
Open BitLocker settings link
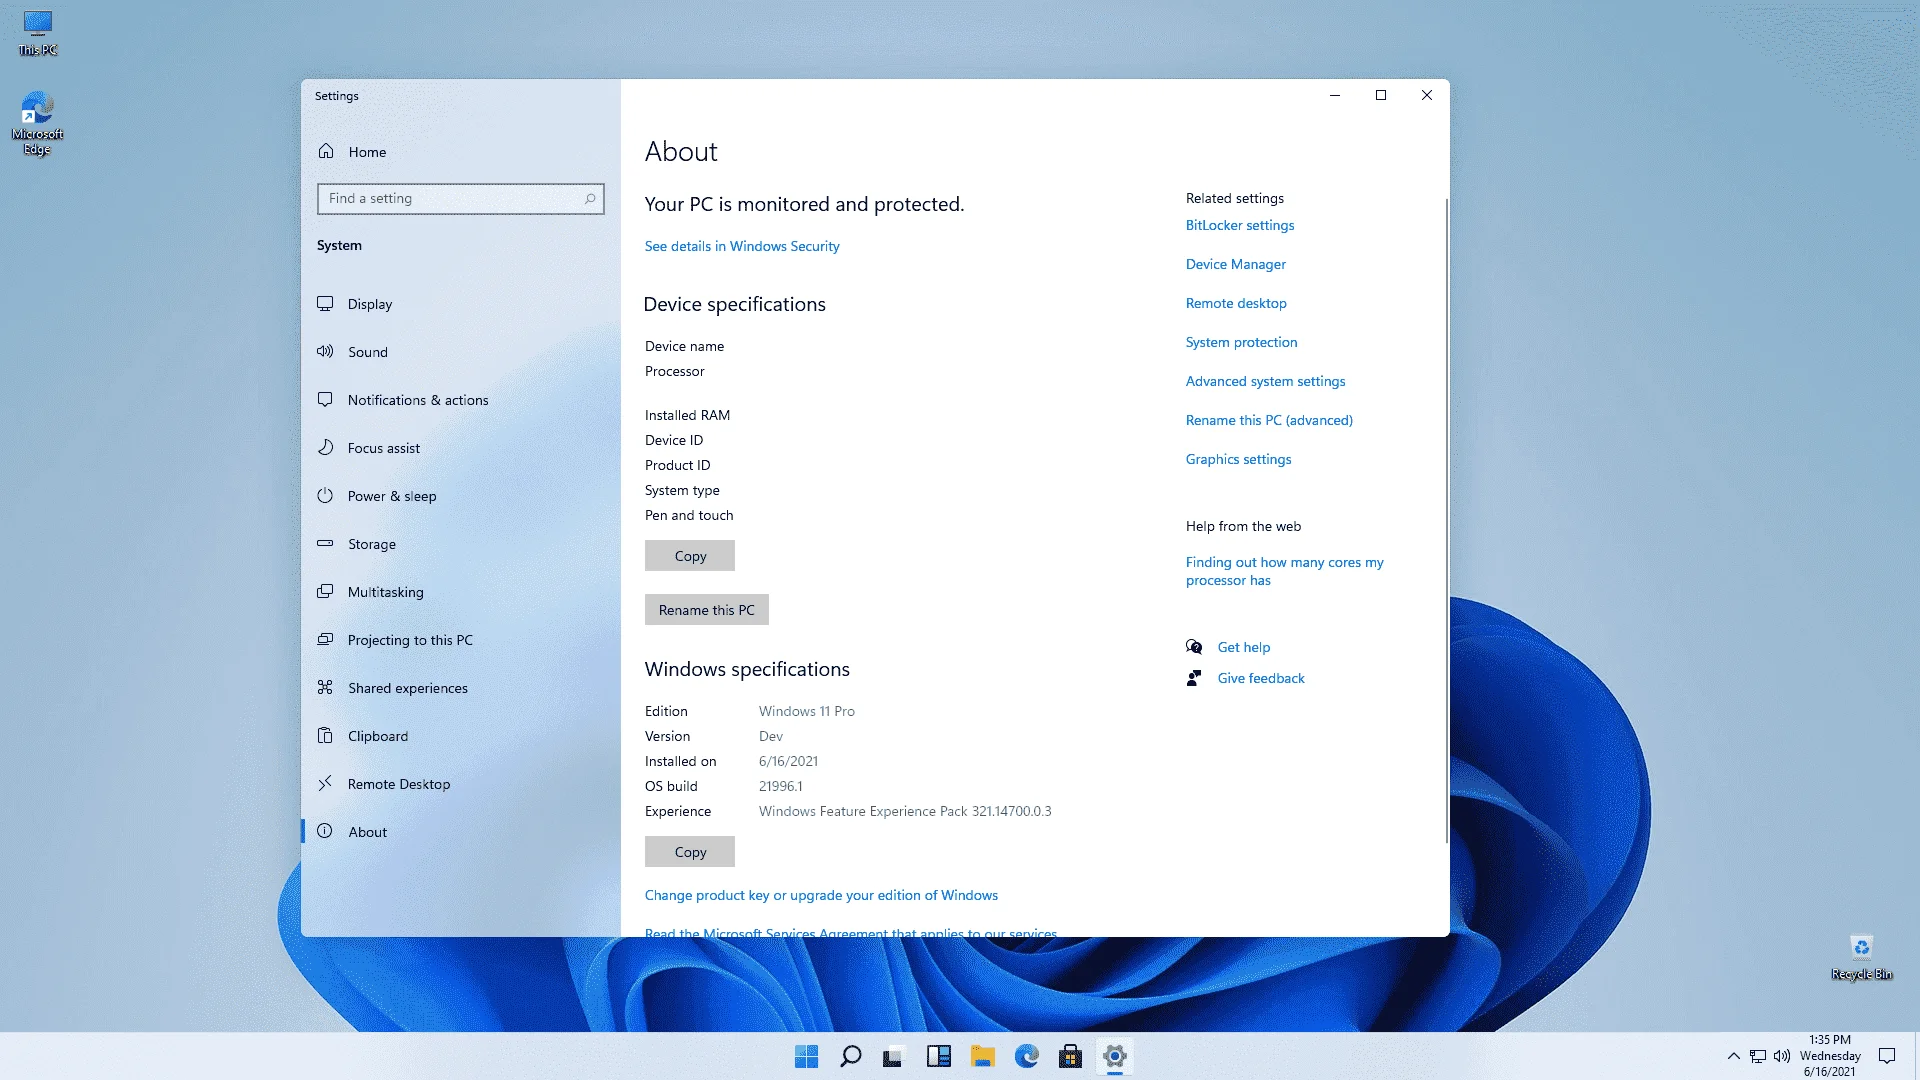click(x=1240, y=225)
